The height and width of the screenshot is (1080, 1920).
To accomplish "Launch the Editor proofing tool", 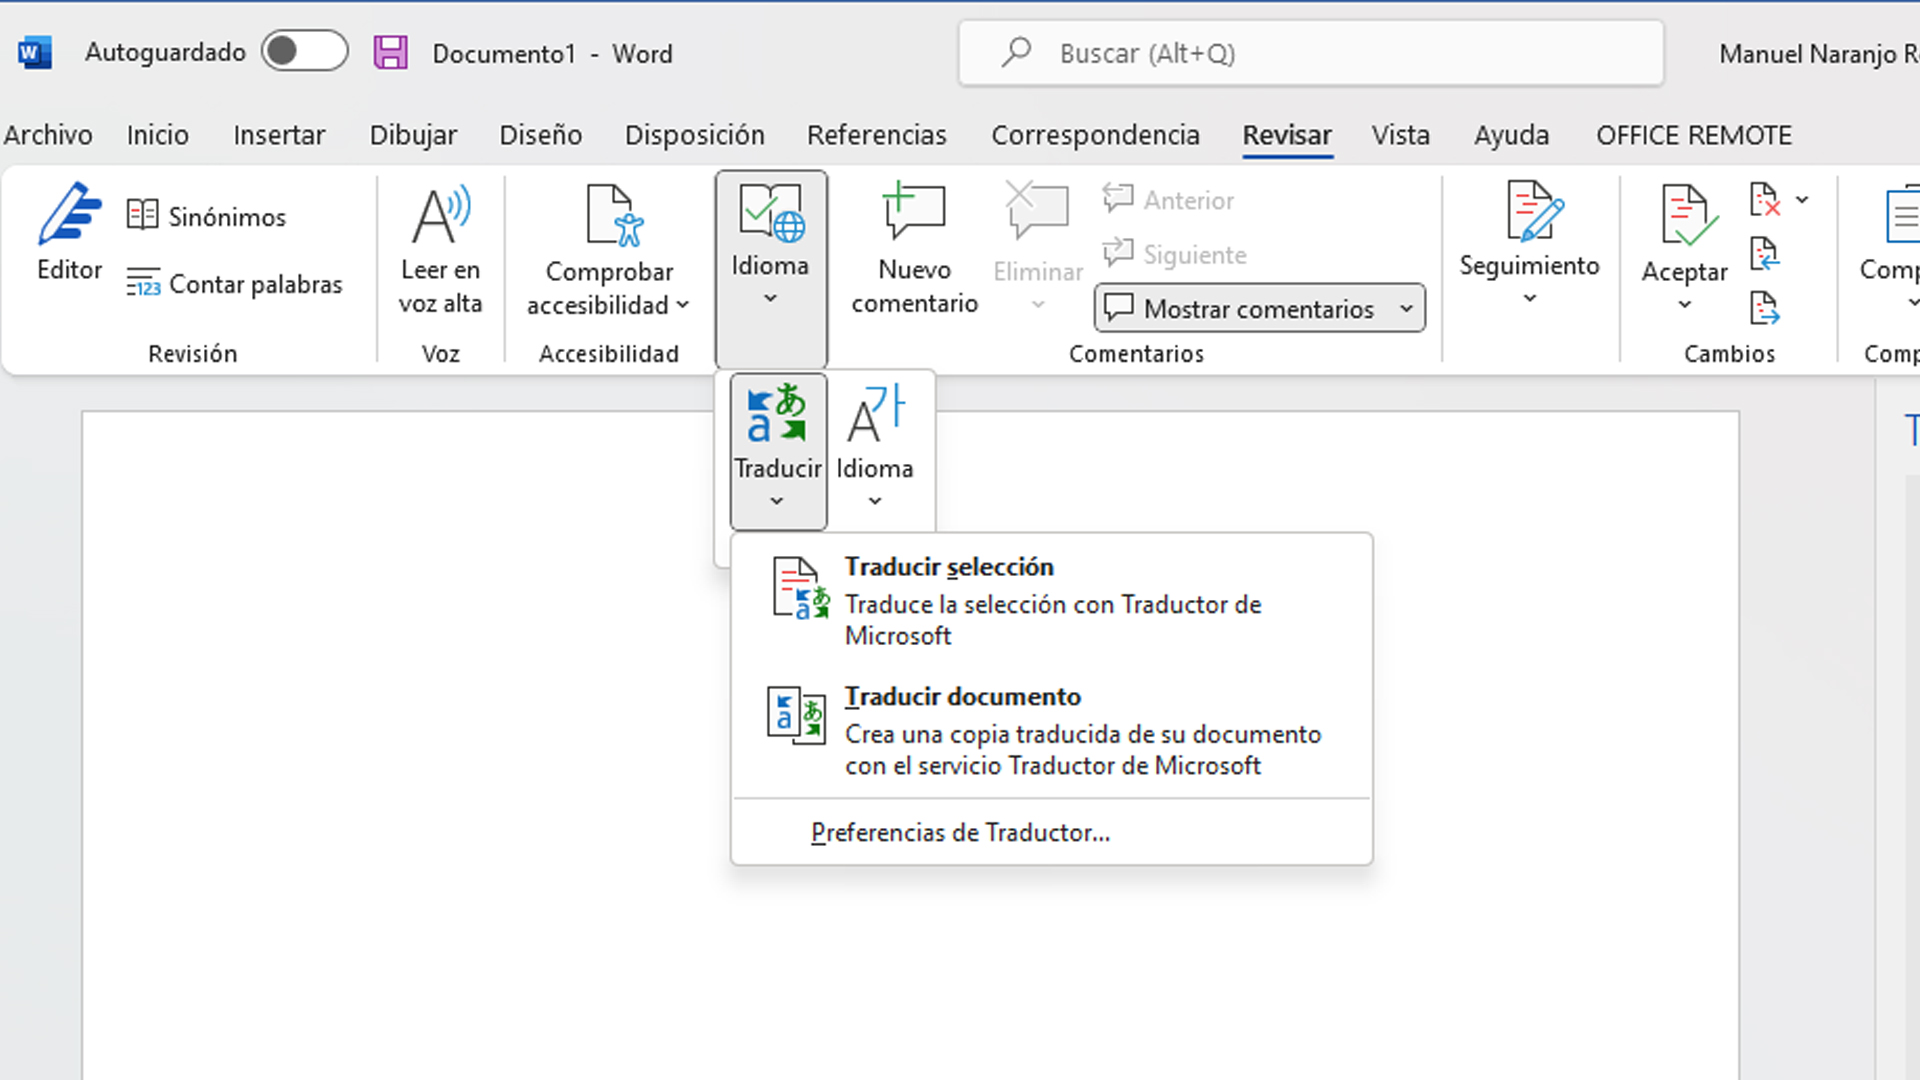I will pos(69,232).
